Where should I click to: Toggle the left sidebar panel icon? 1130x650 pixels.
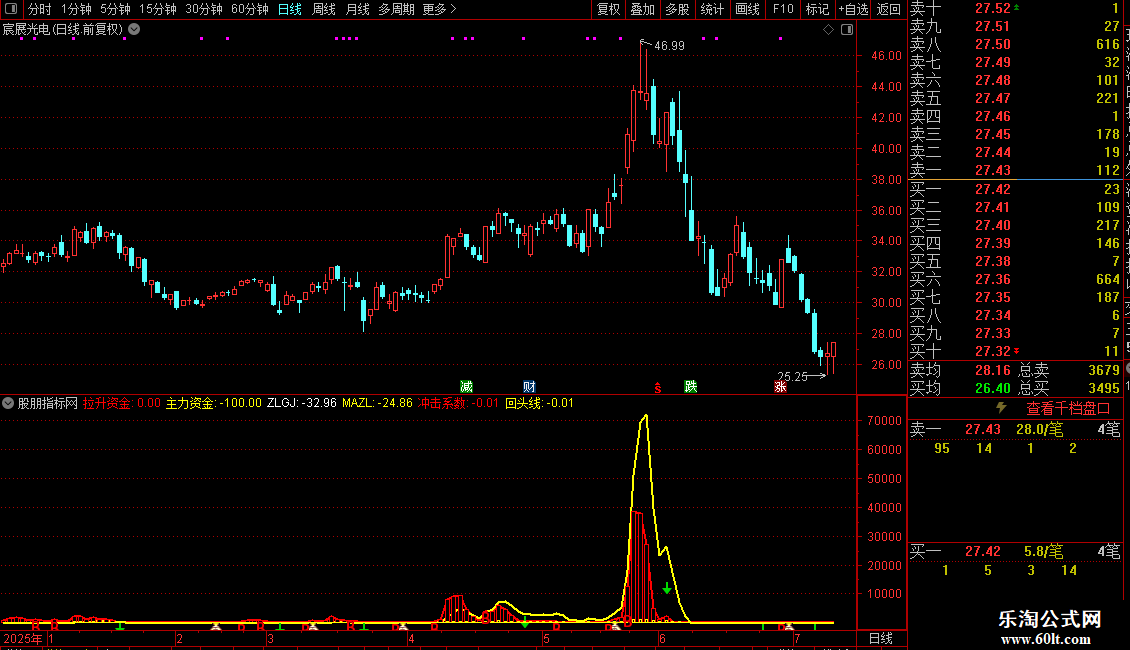11,9
